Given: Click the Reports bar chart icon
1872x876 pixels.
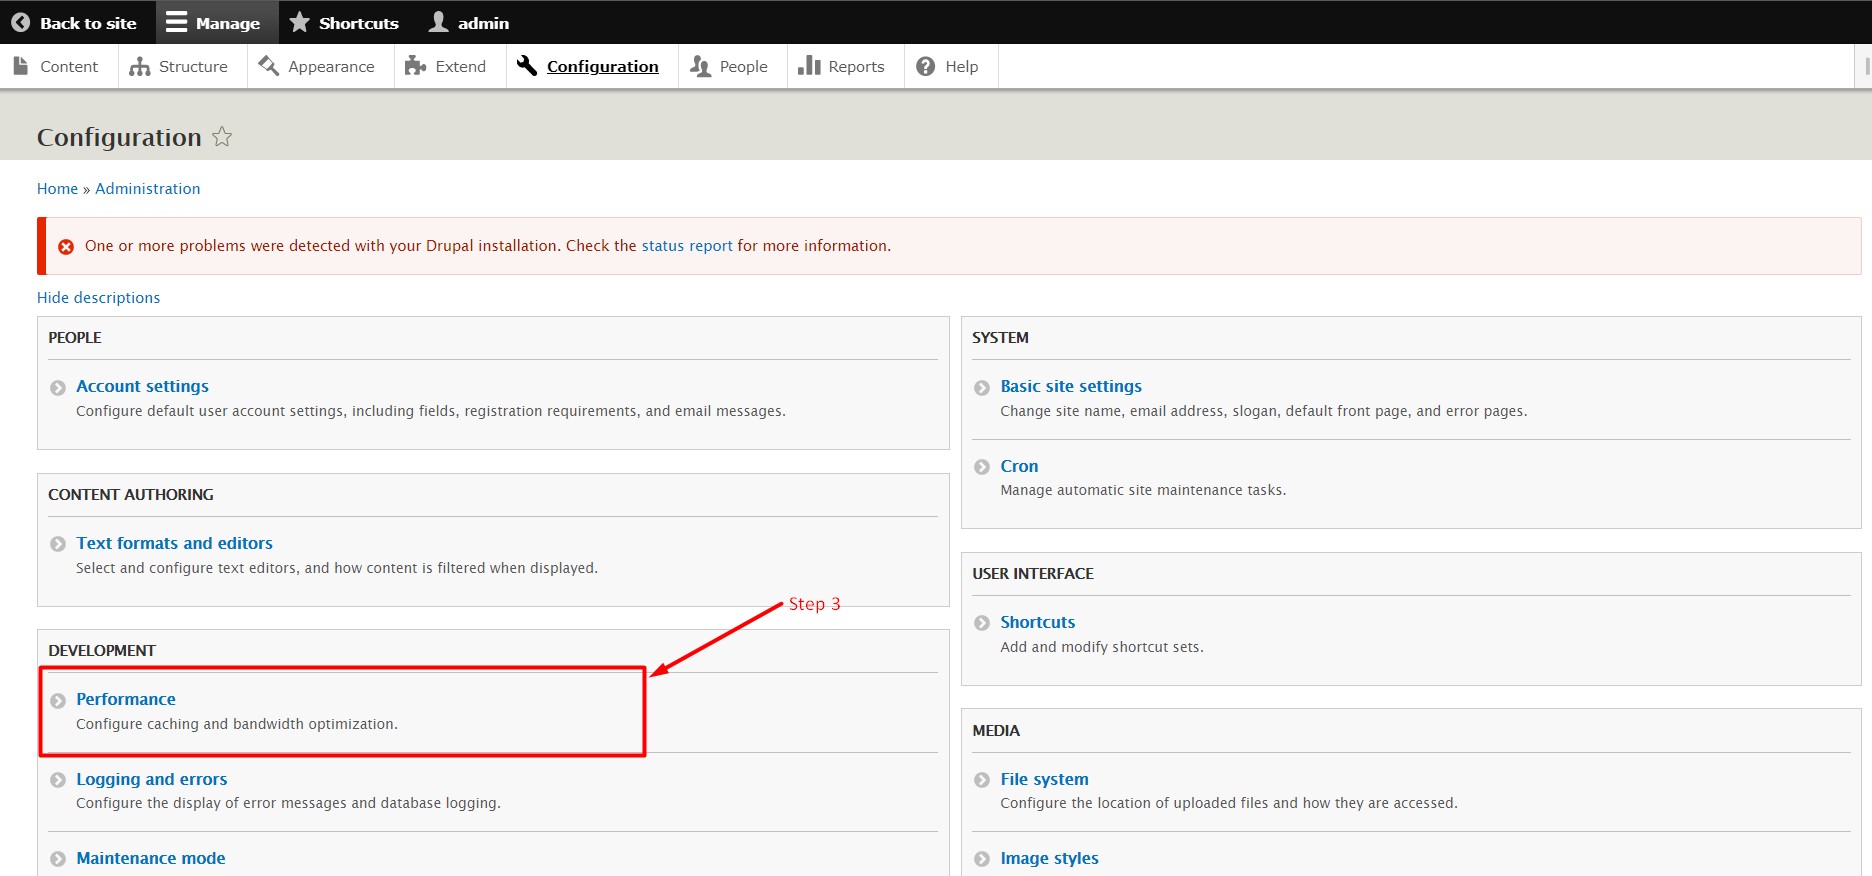Looking at the screenshot, I should [x=809, y=66].
